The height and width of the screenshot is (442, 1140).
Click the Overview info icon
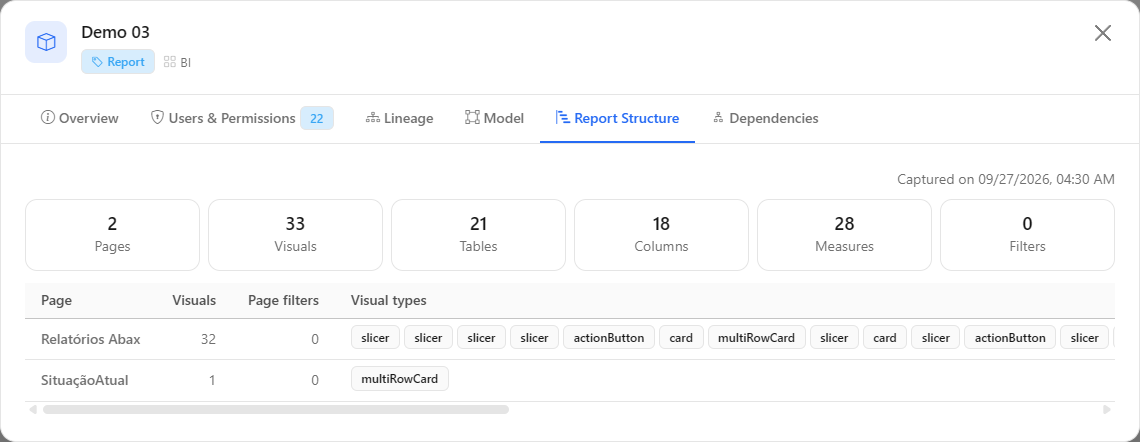pyautogui.click(x=48, y=118)
